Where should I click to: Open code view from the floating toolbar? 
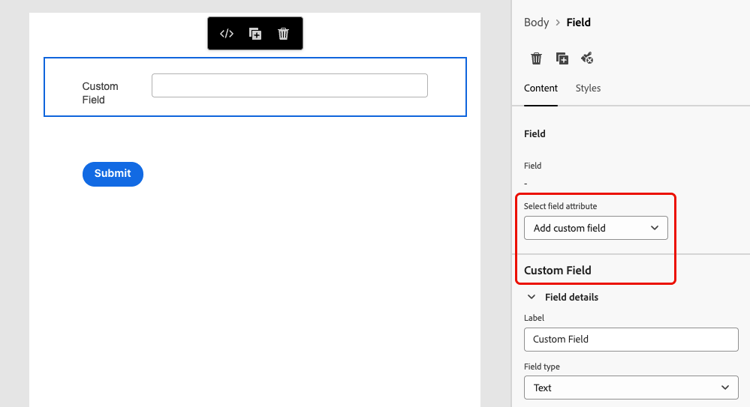coord(227,34)
